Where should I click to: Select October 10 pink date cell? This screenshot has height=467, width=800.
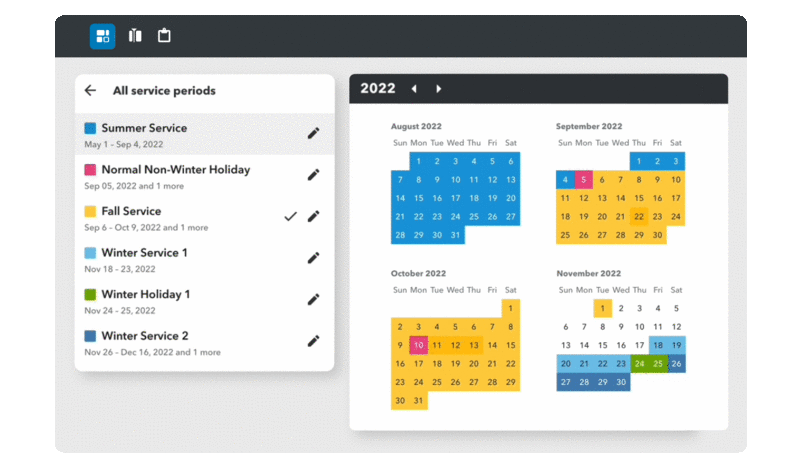[418, 346]
